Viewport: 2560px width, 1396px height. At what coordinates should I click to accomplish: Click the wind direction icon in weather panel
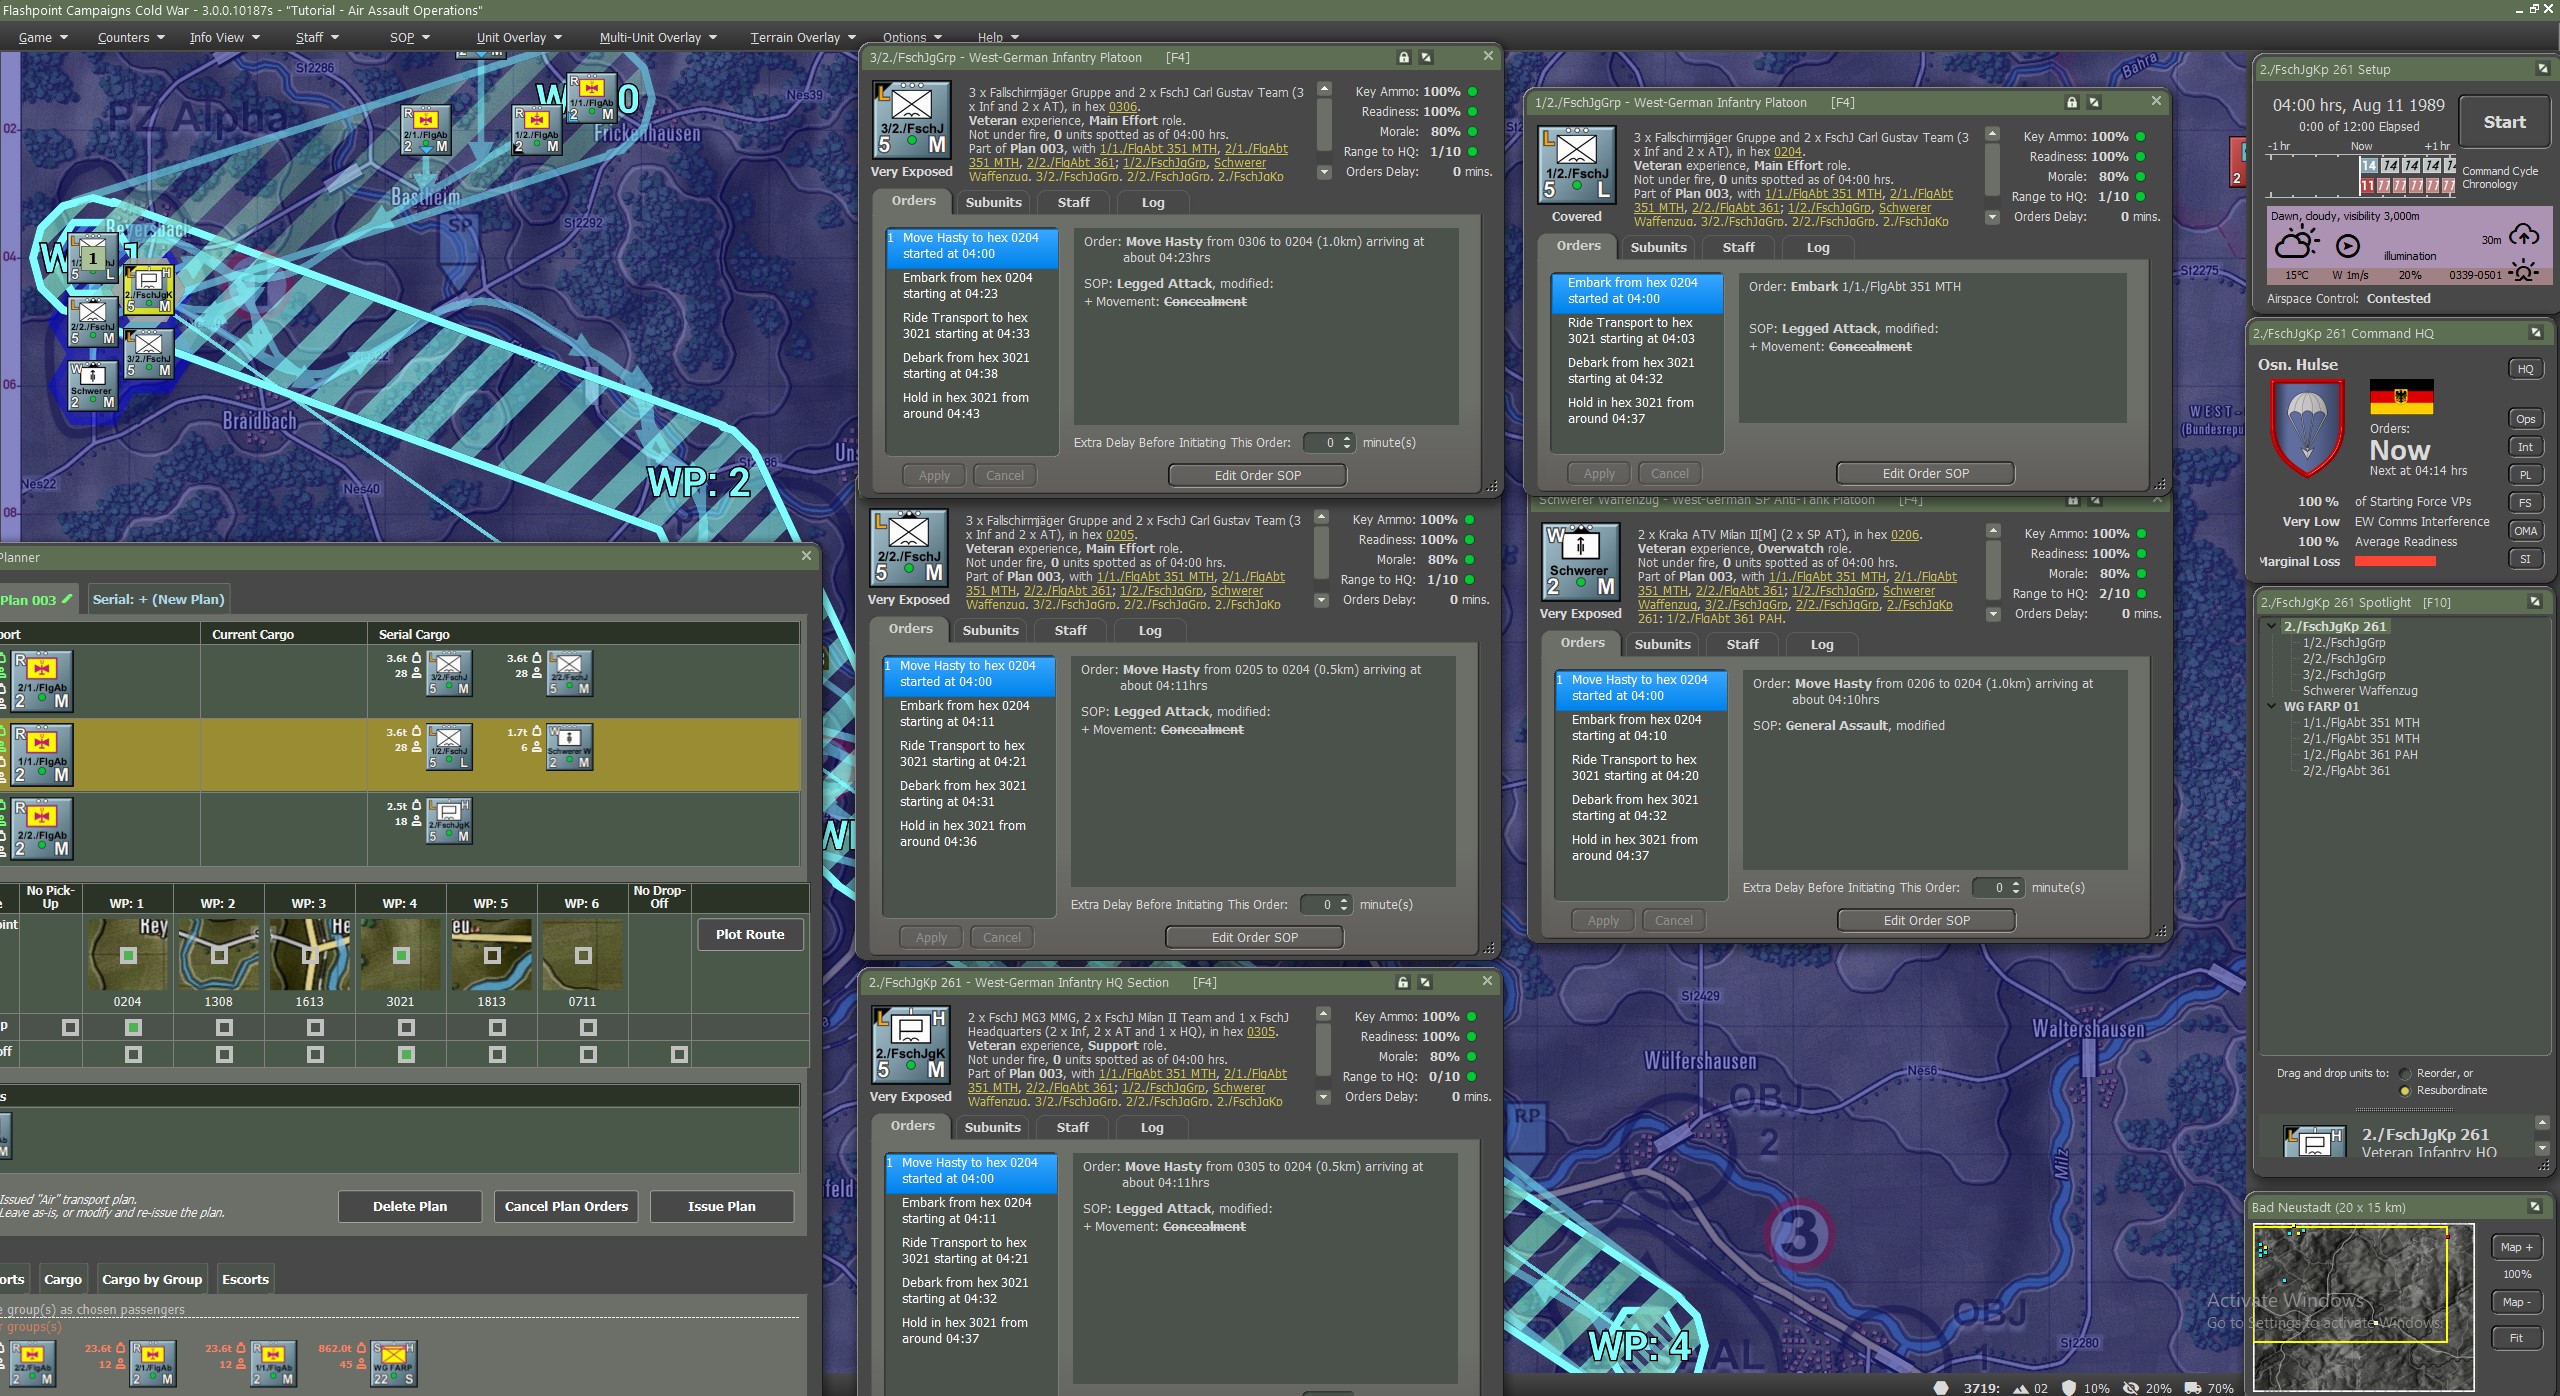click(2347, 246)
